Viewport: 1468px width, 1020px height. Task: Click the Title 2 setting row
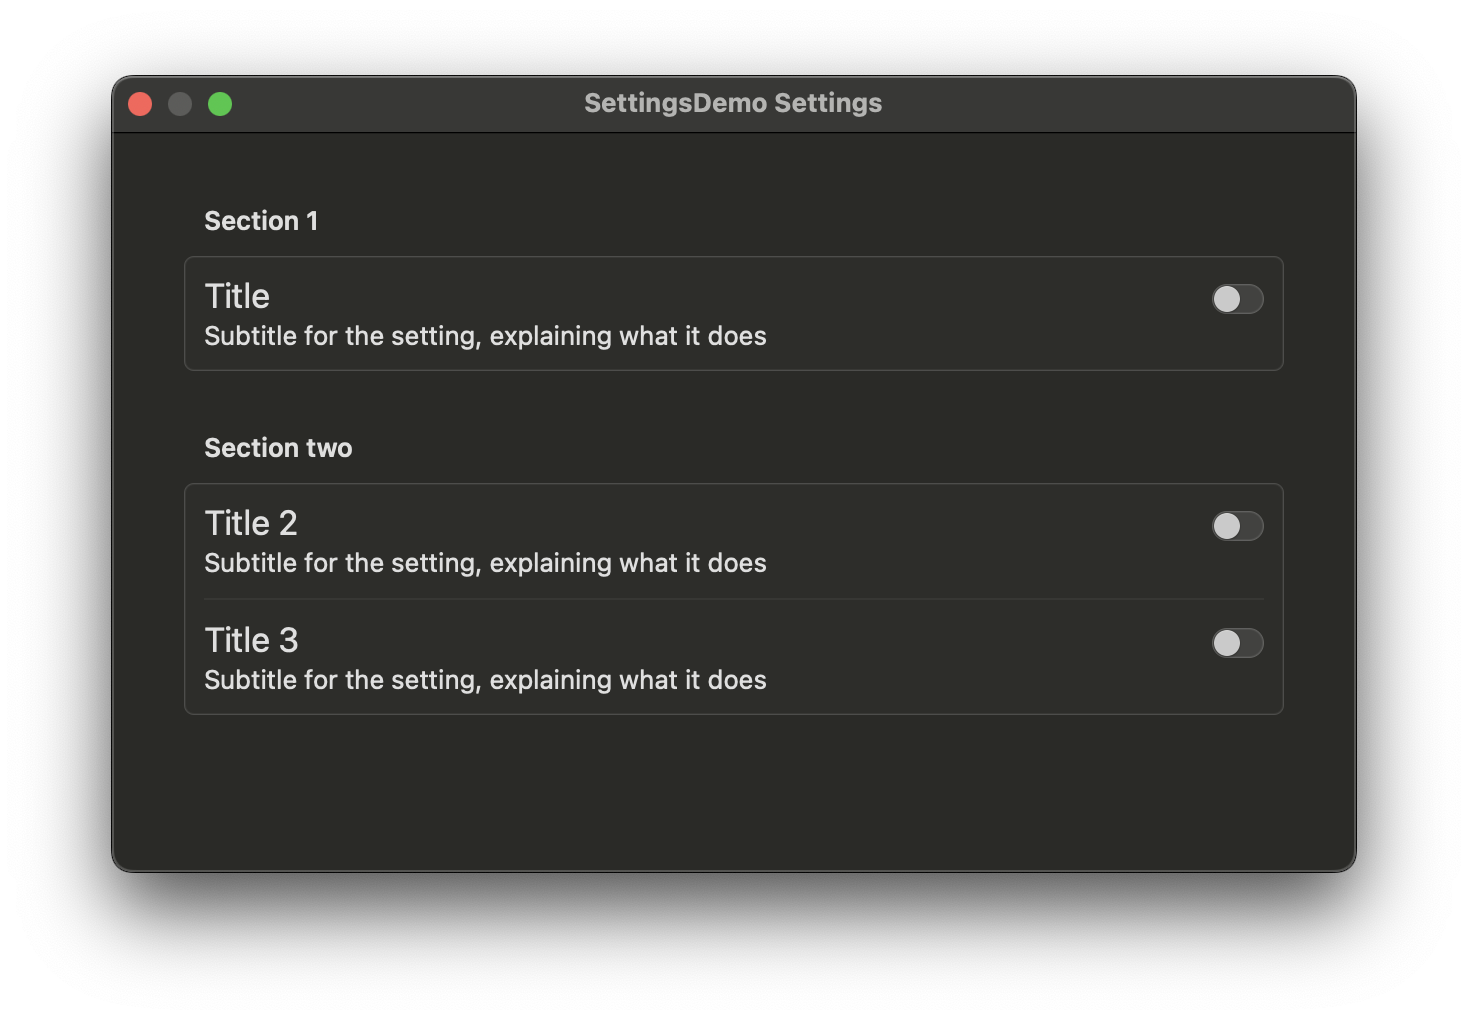700,540
